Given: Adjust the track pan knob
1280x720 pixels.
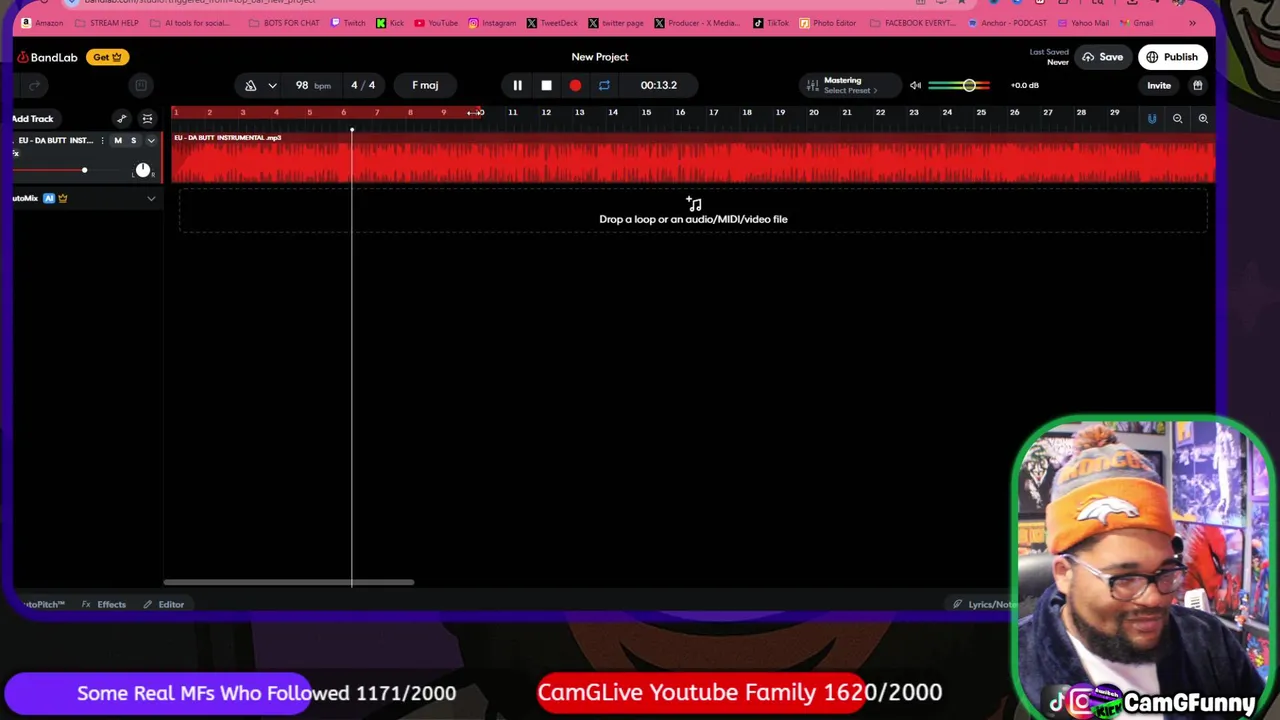Looking at the screenshot, I should pyautogui.click(x=143, y=170).
